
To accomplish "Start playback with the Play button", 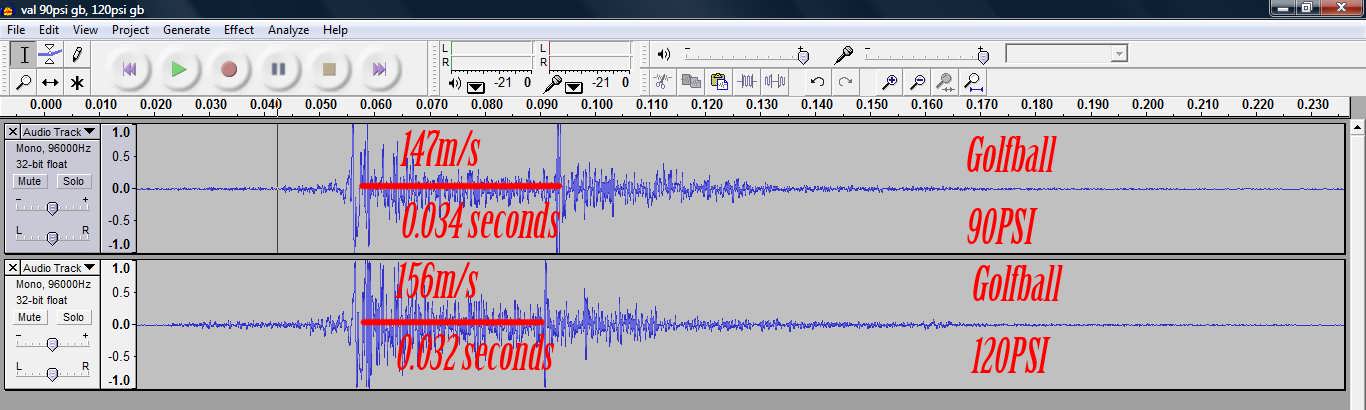I will [x=179, y=69].
